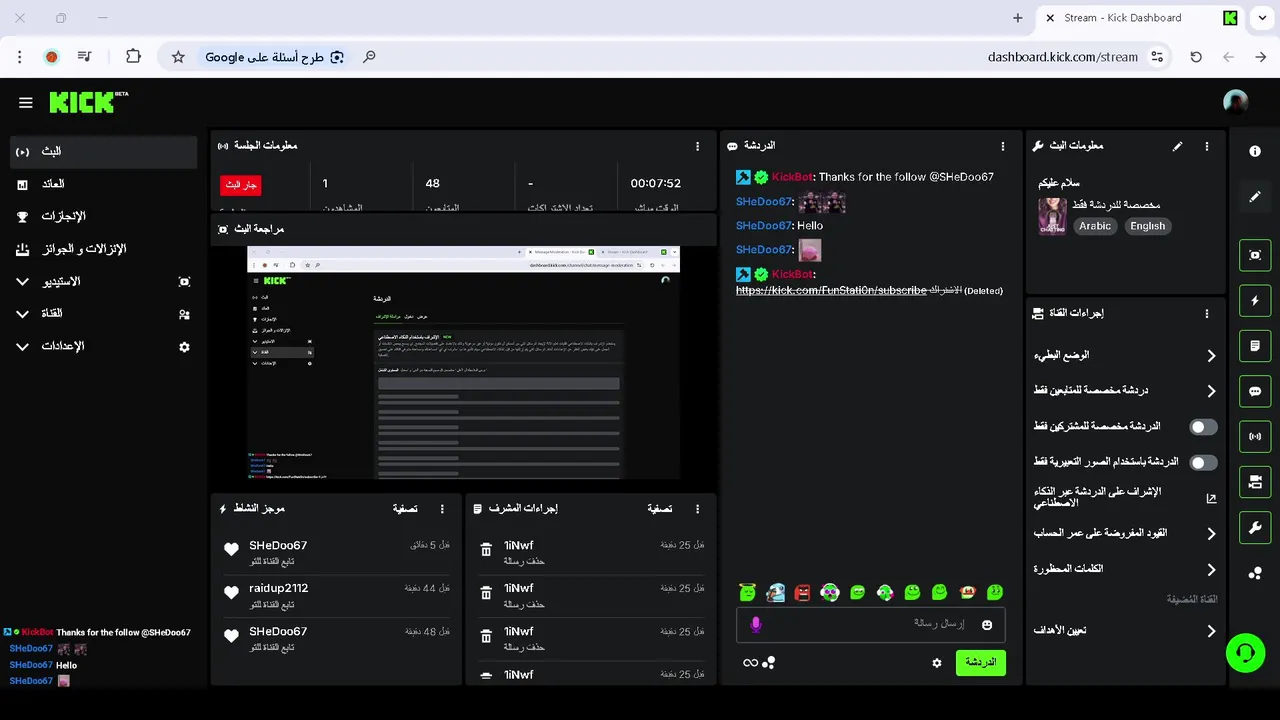Click the red angry emote above chat input
Viewport: 1280px width, 720px height.
[x=802, y=593]
